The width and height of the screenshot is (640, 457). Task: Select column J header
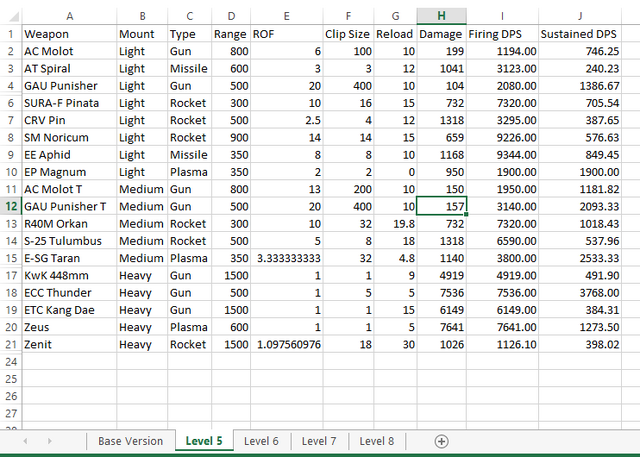coord(587,16)
